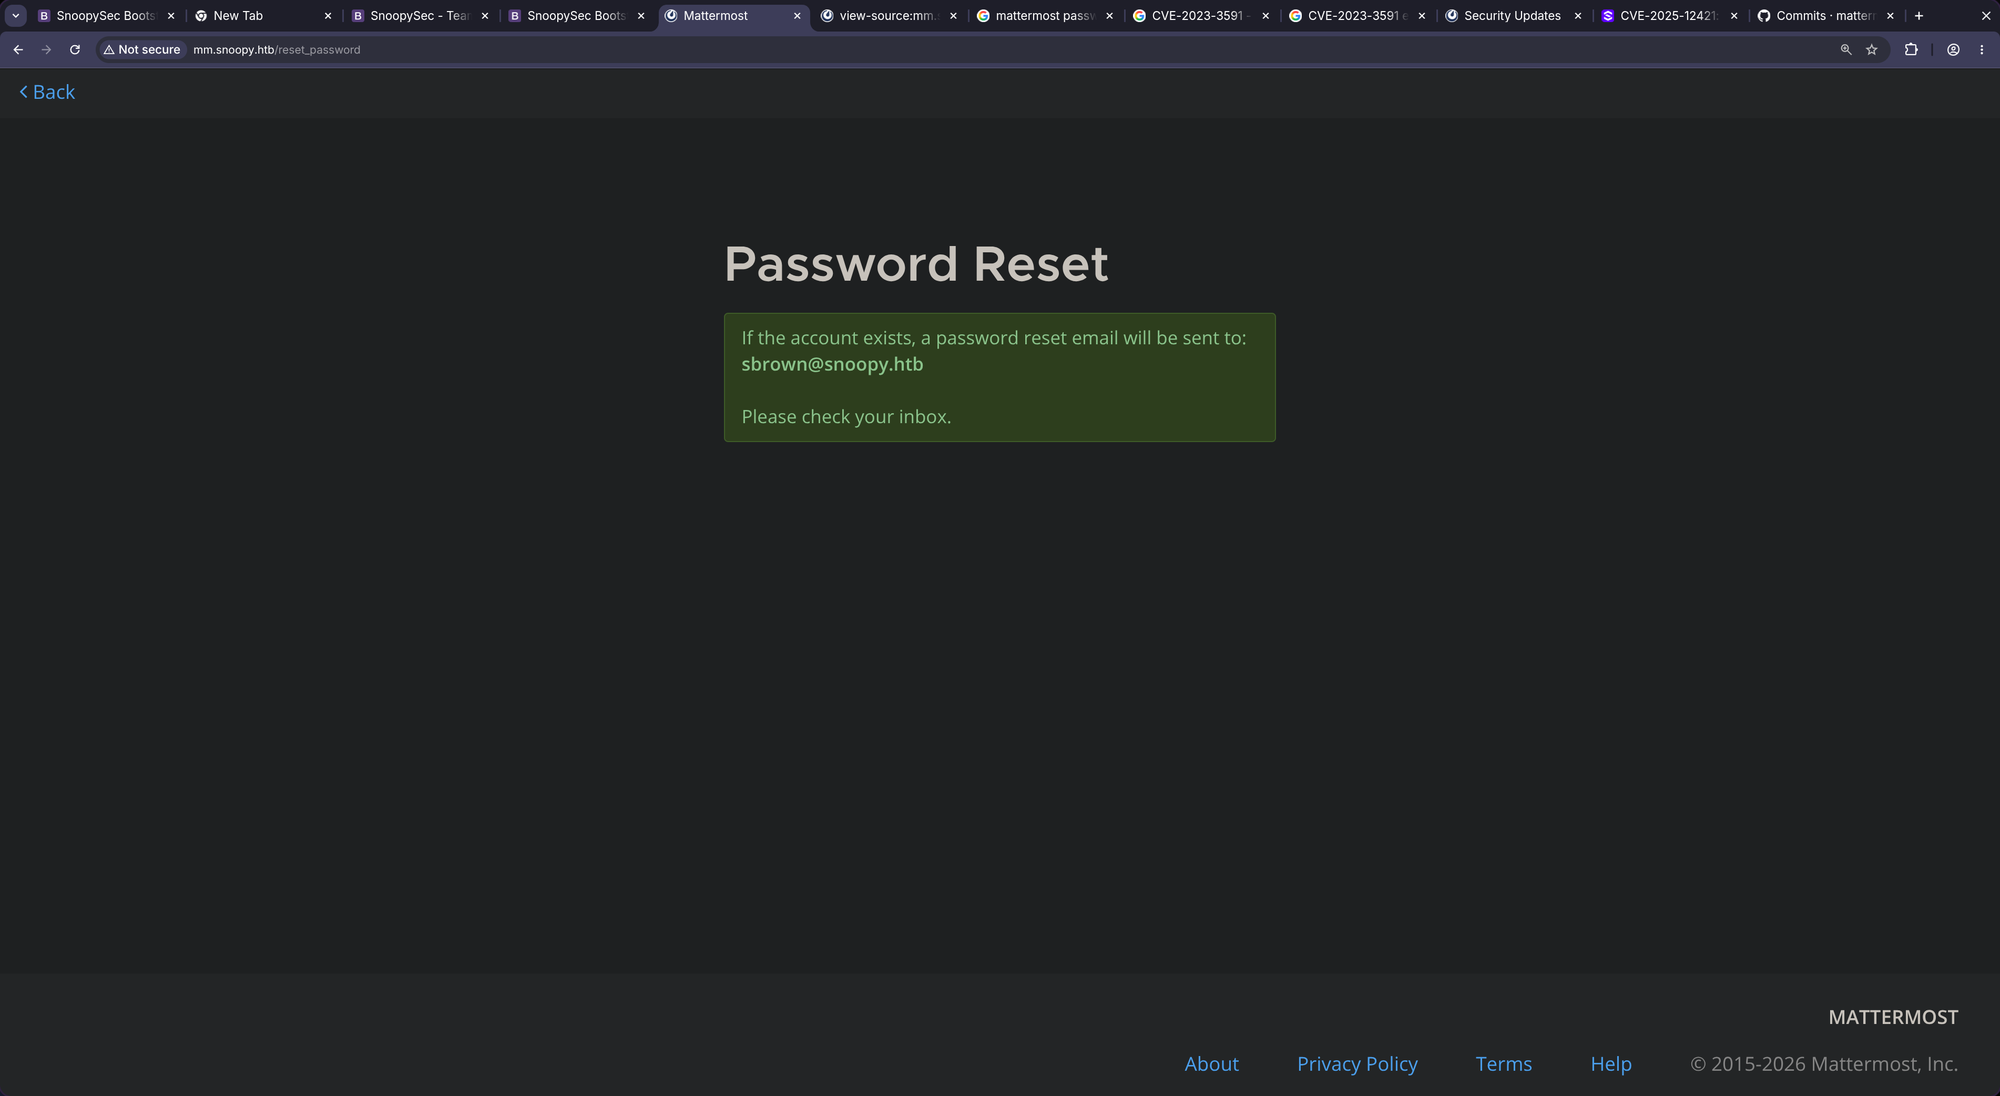
Task: Click the © 2015-2026 Mattermost, Inc. text
Action: 1824,1064
